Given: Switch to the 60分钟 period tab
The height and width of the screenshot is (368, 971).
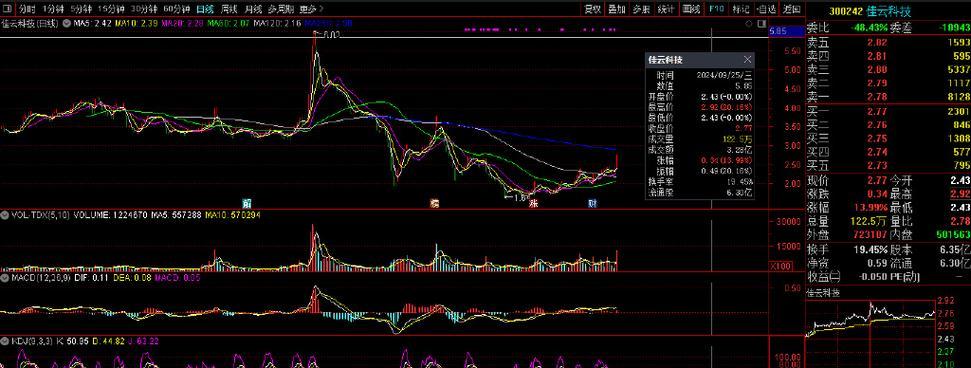Looking at the screenshot, I should point(176,9).
